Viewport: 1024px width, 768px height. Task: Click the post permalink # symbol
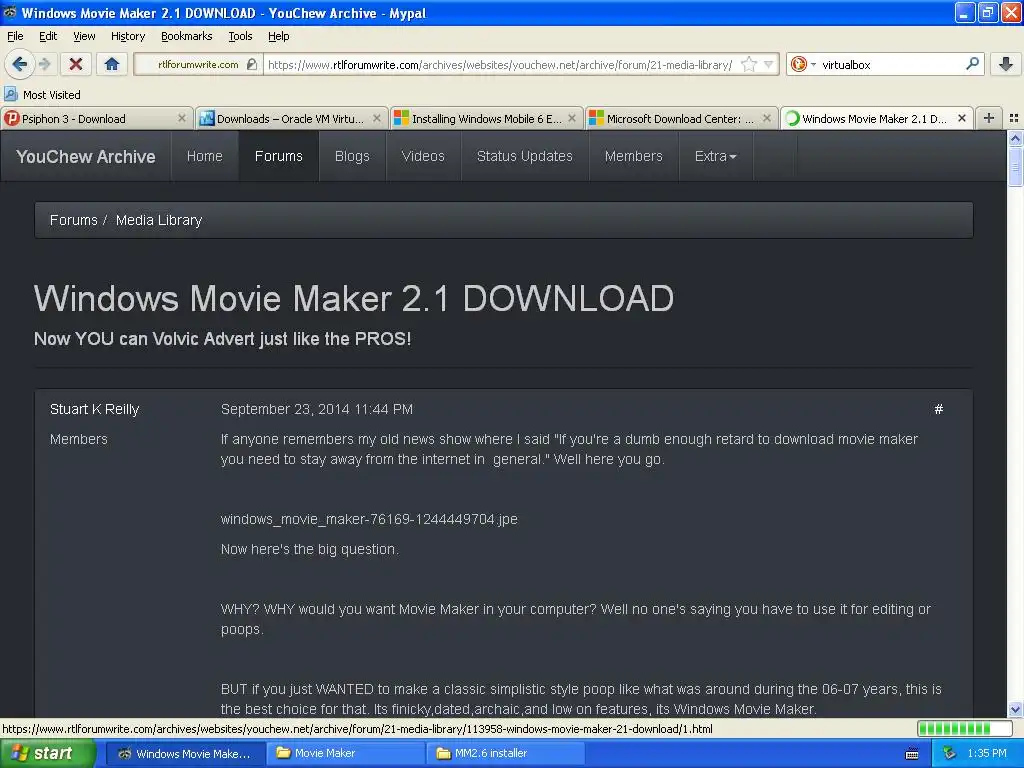[938, 409]
